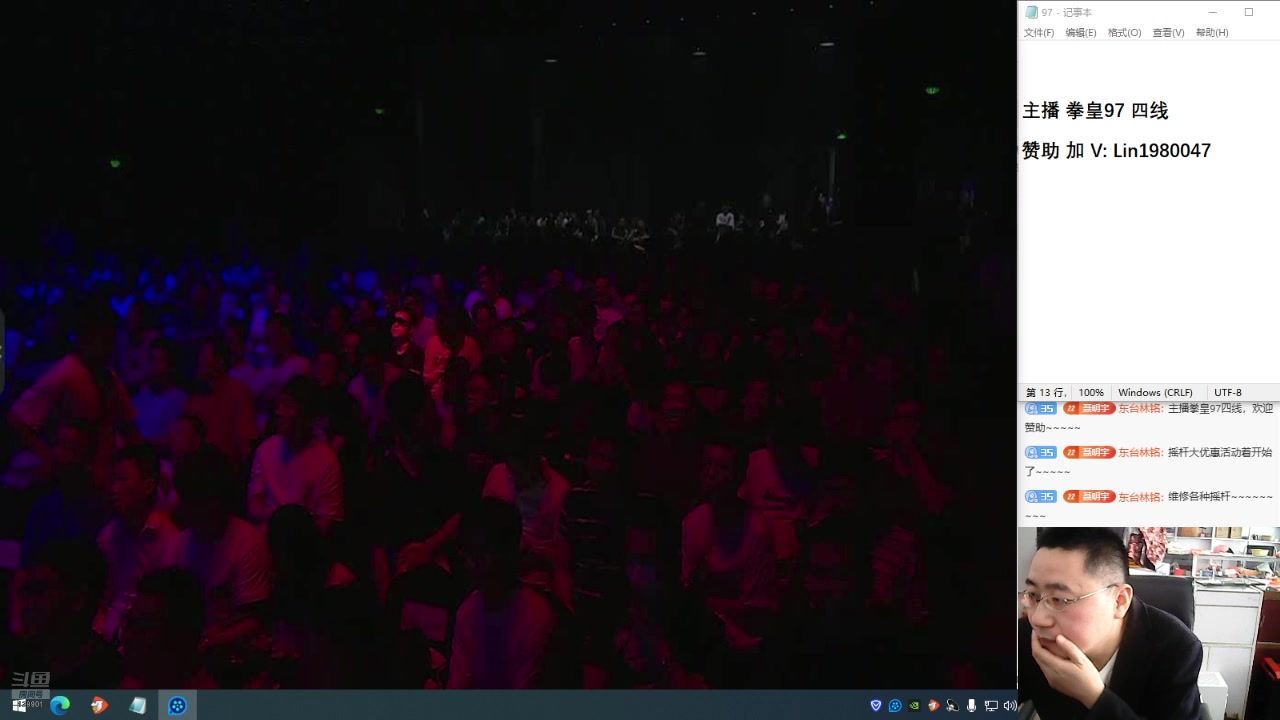
Task: Switch to the active blue round taskbar app
Action: 177,705
